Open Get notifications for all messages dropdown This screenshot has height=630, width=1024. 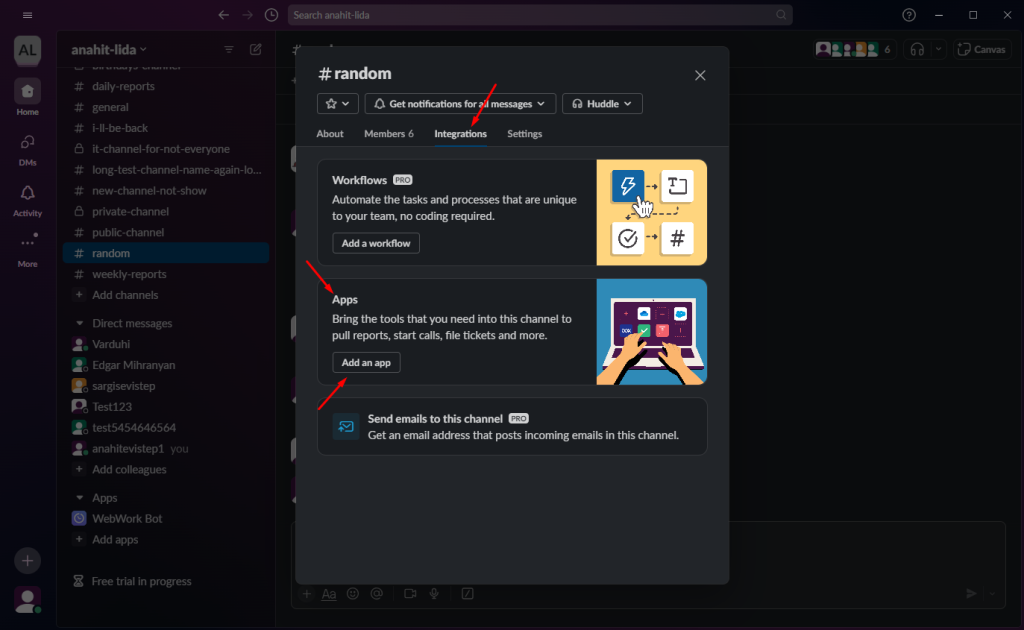pyautogui.click(x=460, y=104)
